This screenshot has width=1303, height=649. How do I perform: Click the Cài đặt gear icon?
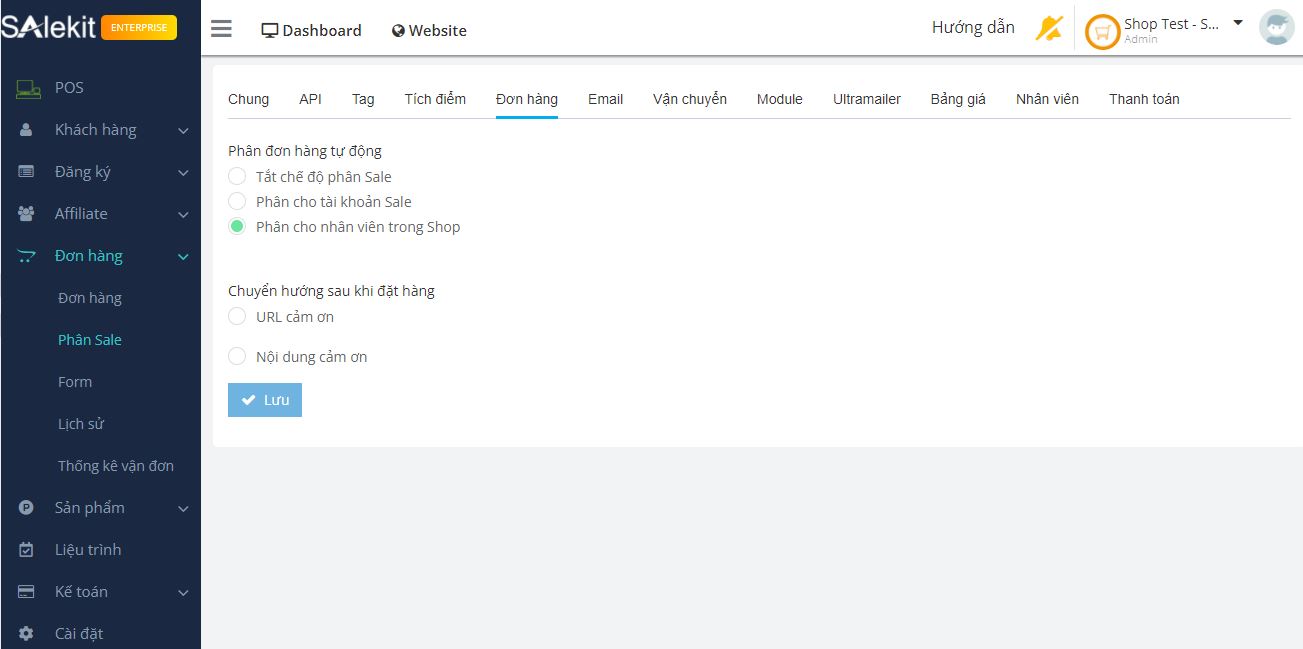pyautogui.click(x=27, y=634)
